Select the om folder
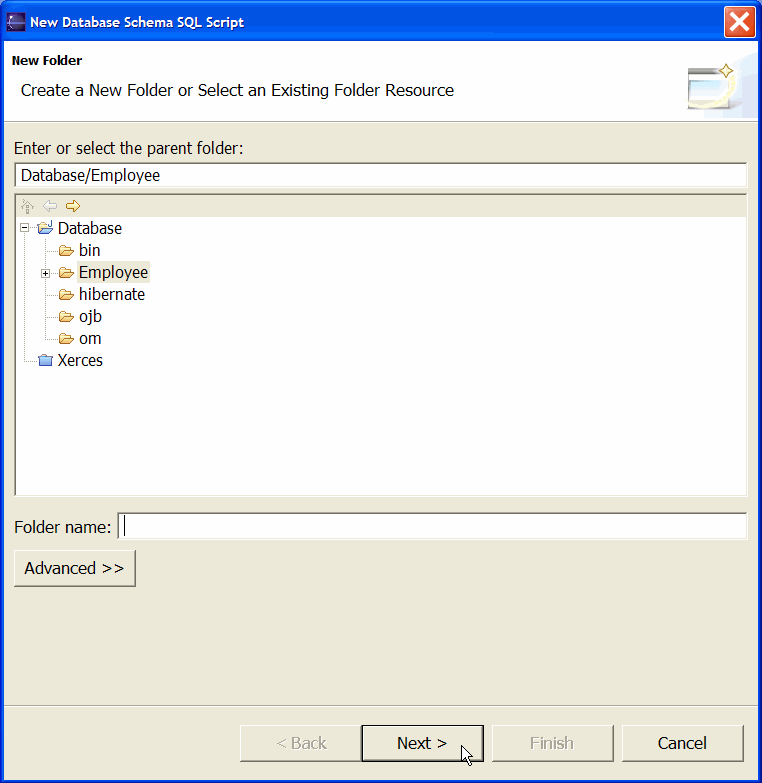The height and width of the screenshot is (783, 762). (90, 339)
